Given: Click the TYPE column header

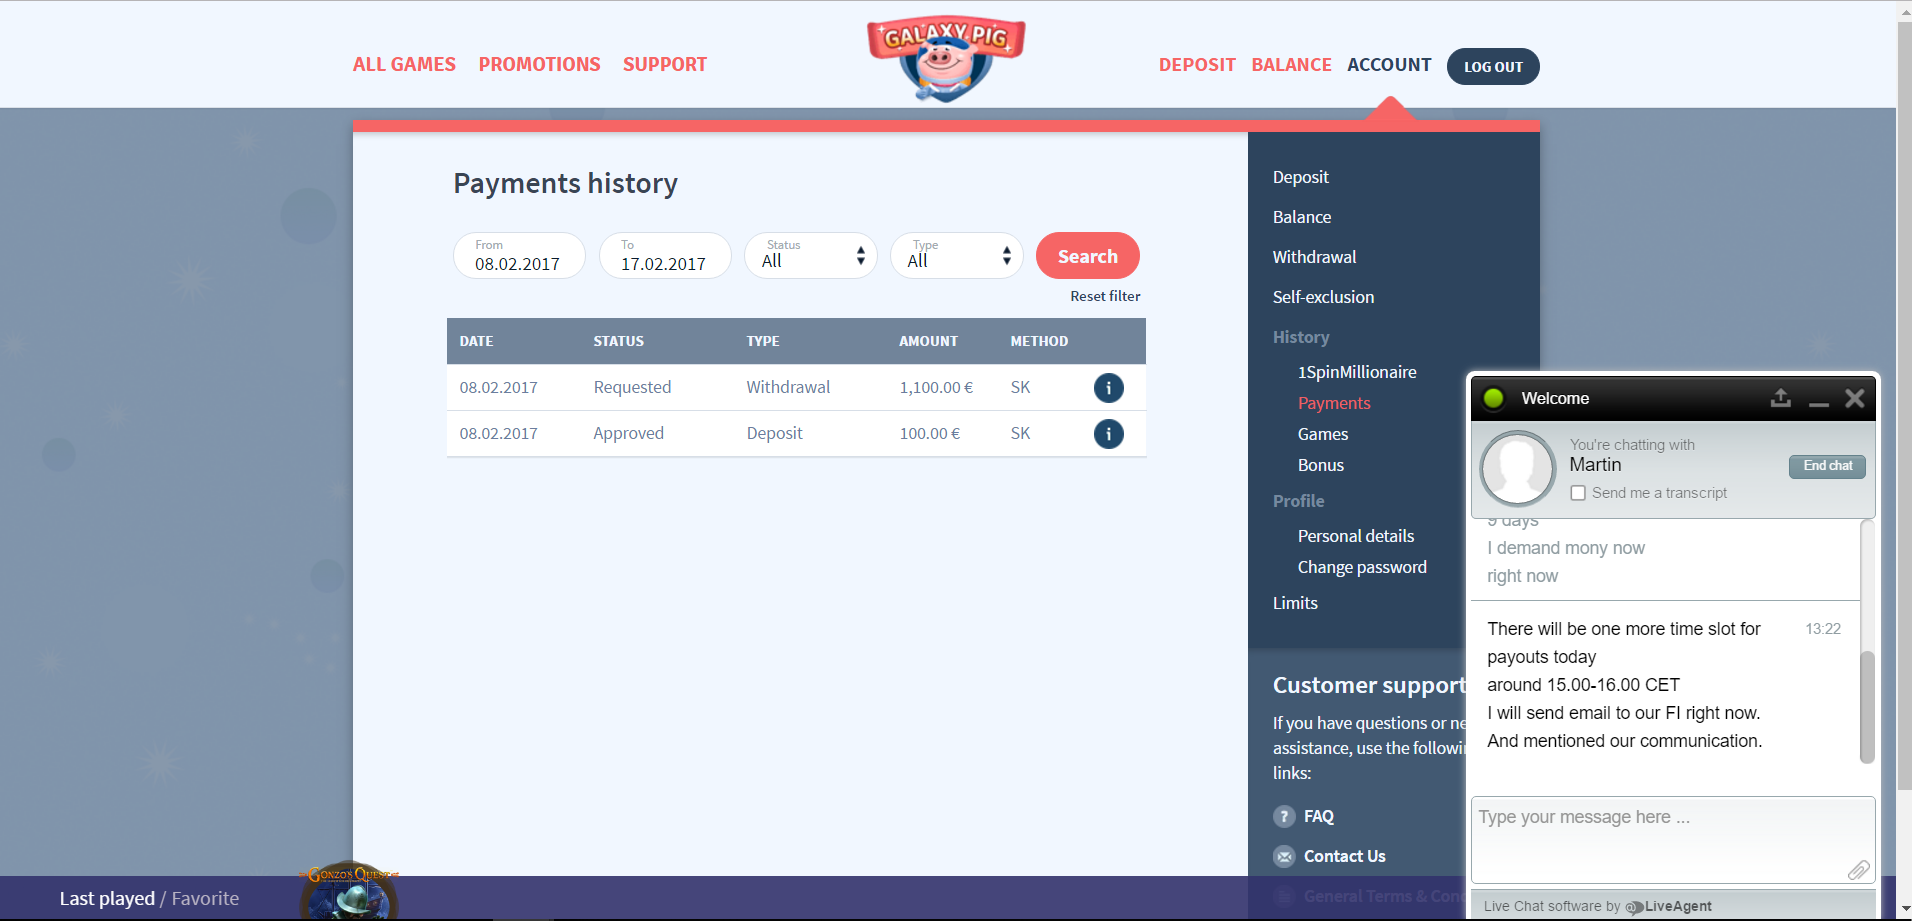Looking at the screenshot, I should [x=762, y=341].
